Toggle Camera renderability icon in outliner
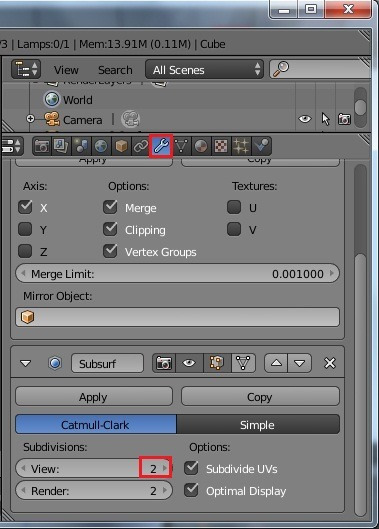379x529 pixels. (344, 119)
